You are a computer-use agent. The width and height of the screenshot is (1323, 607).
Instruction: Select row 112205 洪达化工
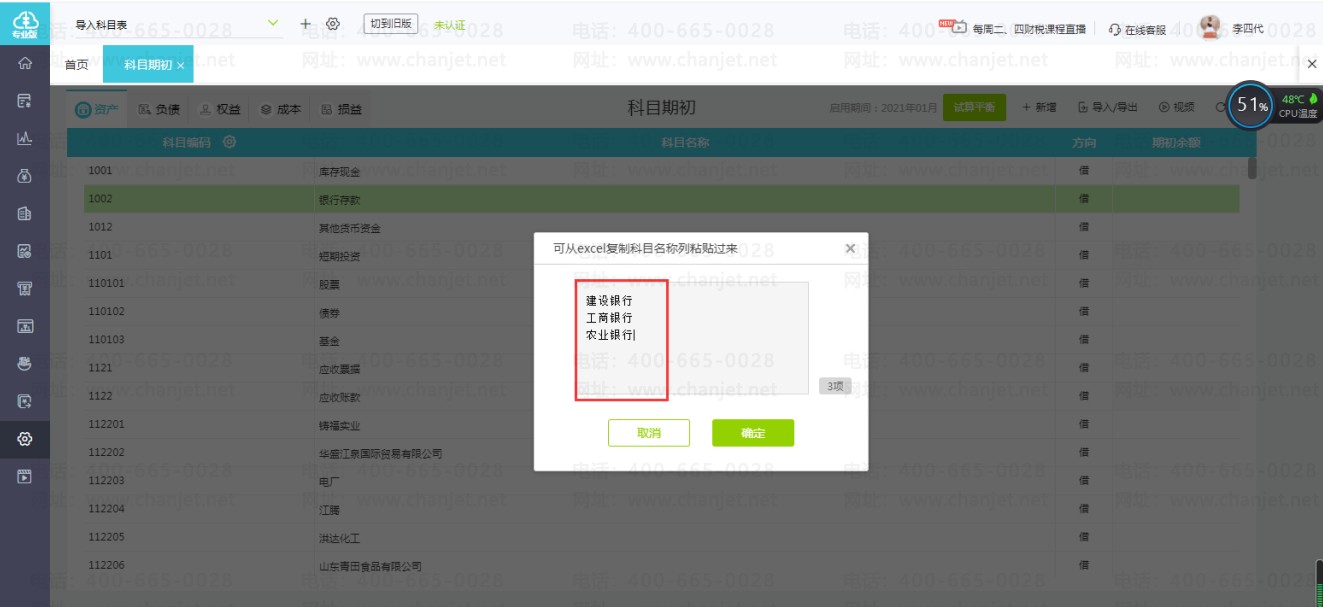(x=661, y=537)
